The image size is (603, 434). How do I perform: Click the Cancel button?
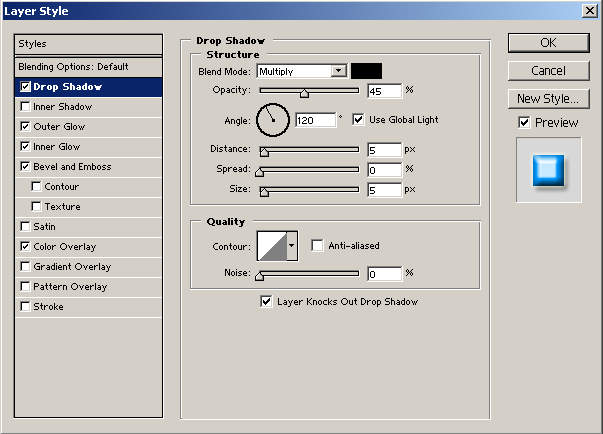point(548,71)
